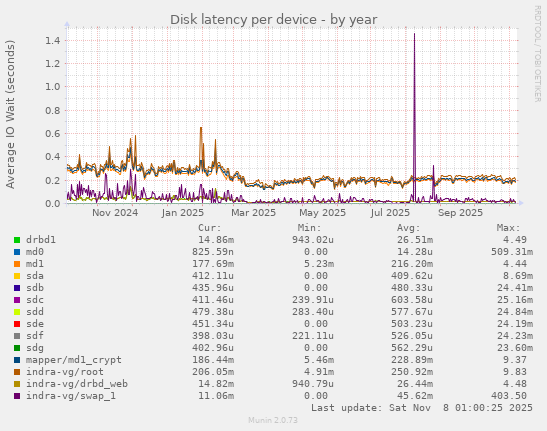
Task: Click the green drbd1 legend swatch
Action: (17, 240)
